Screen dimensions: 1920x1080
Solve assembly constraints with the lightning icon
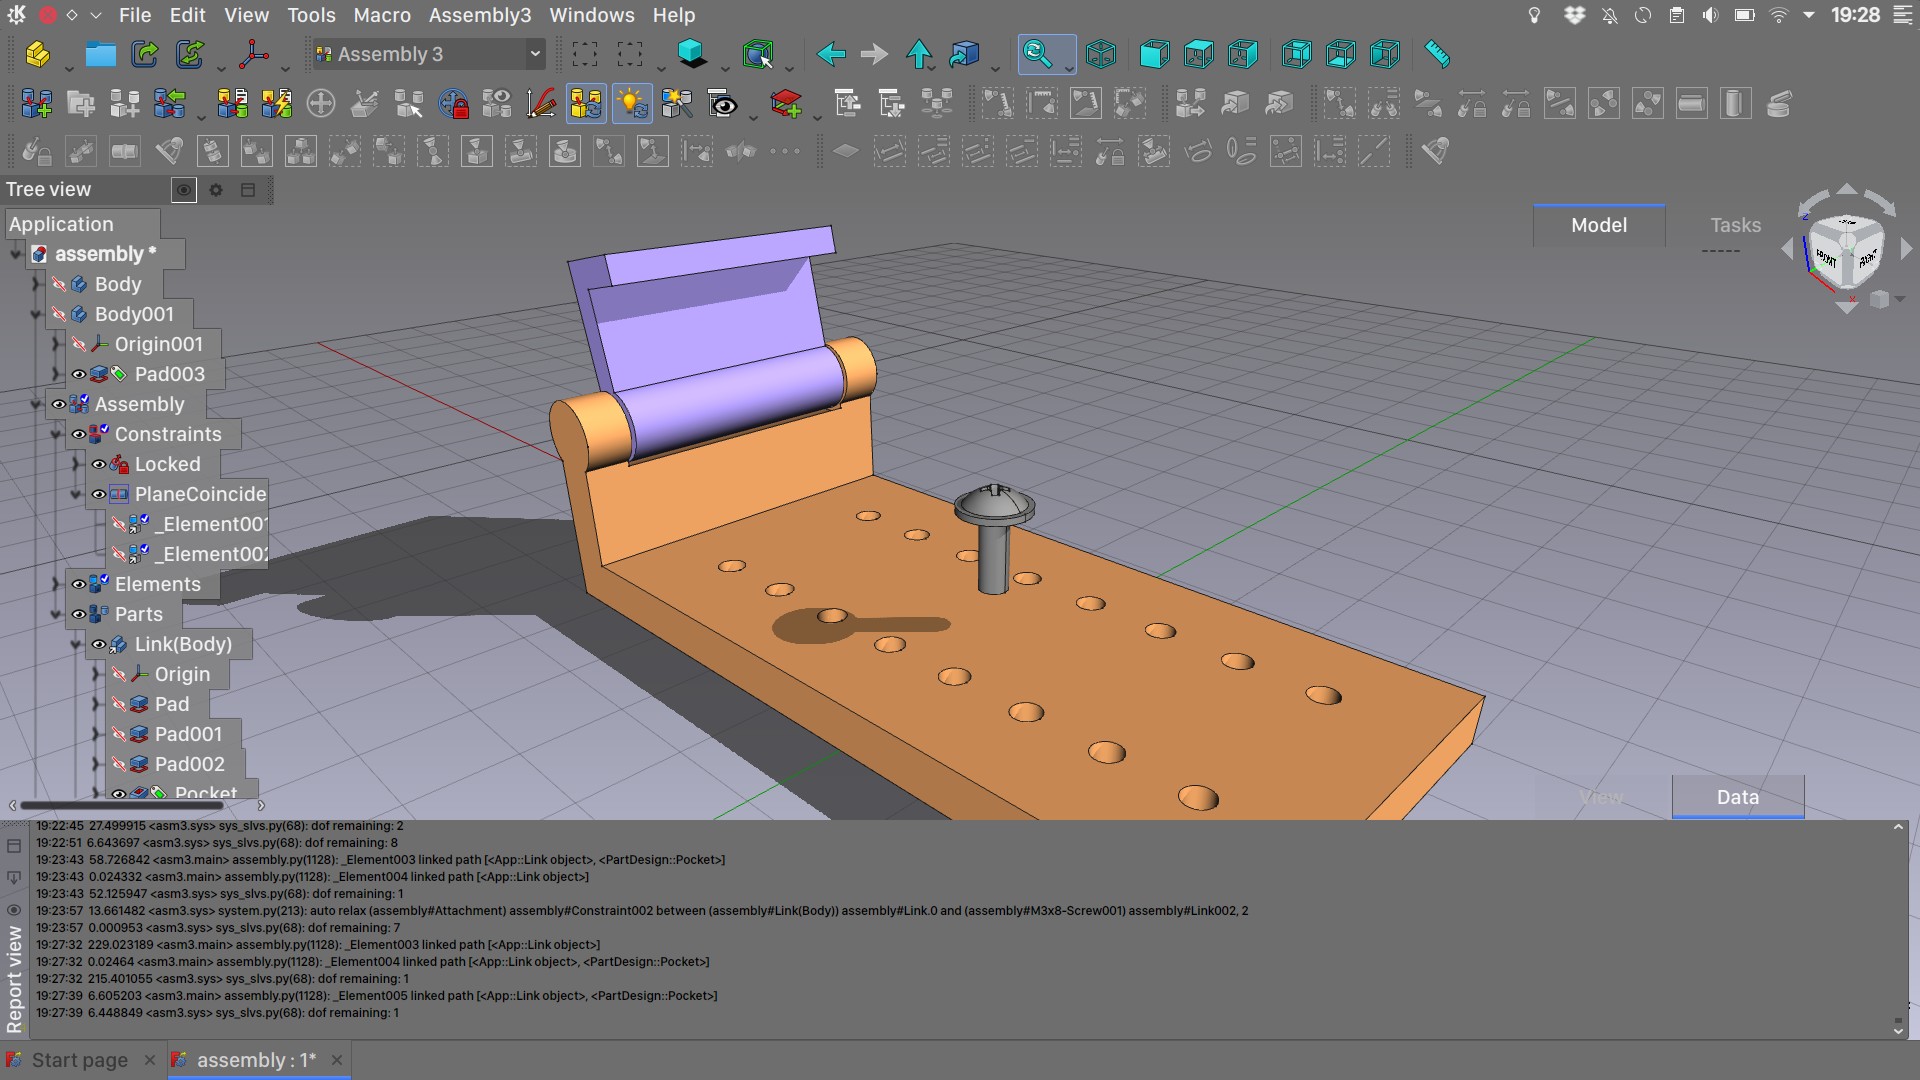pos(277,103)
